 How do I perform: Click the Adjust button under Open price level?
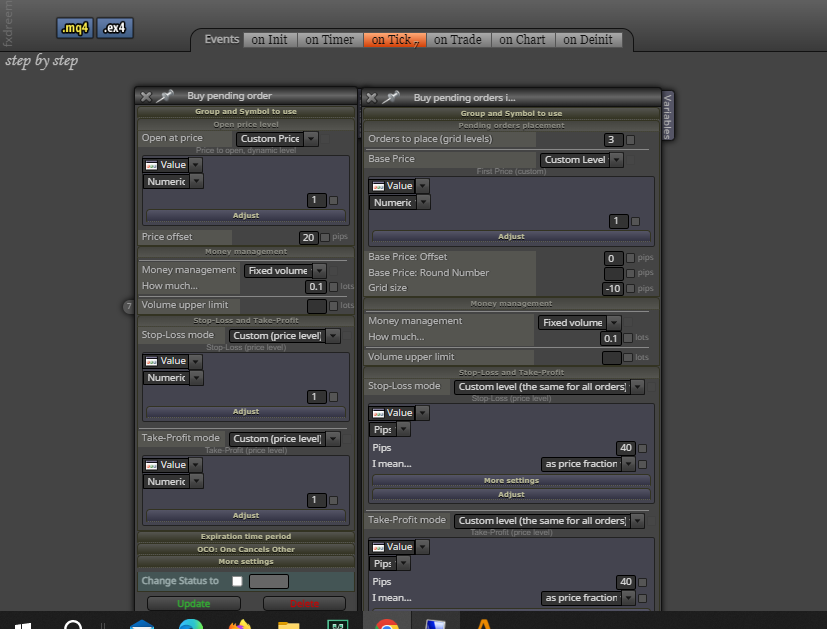click(x=246, y=216)
